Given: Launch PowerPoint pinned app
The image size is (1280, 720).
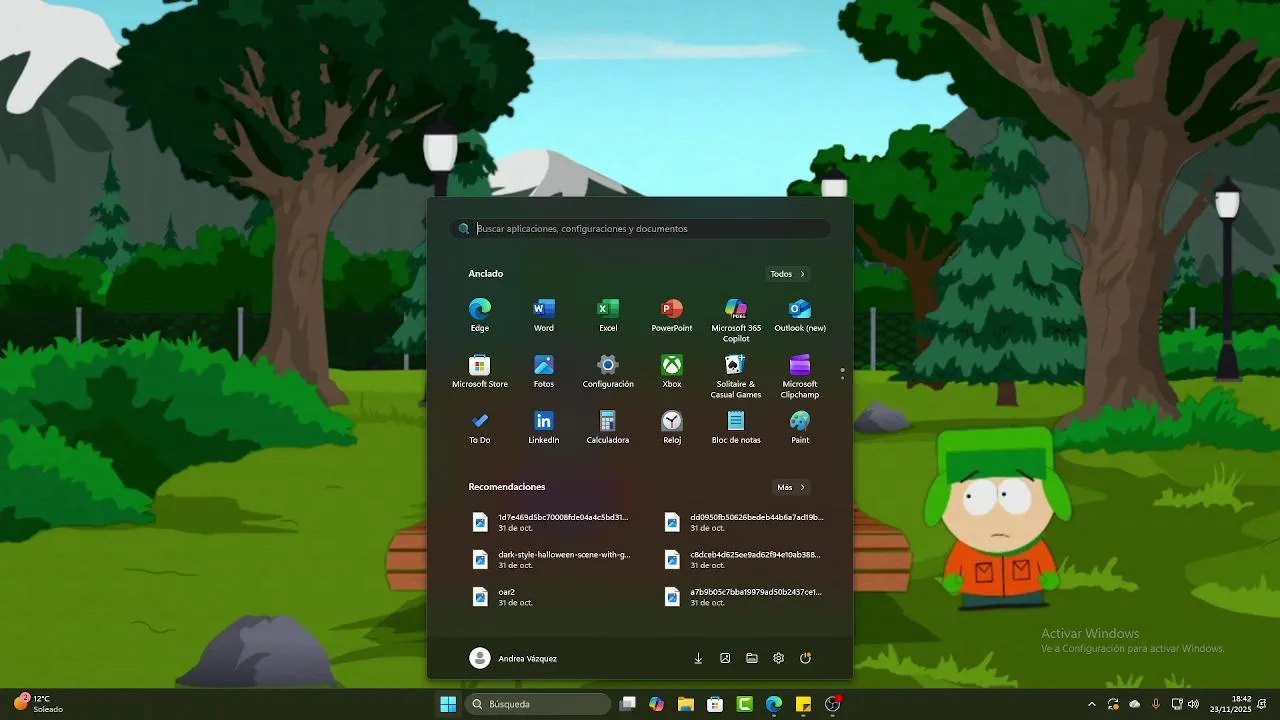Looking at the screenshot, I should (x=672, y=315).
